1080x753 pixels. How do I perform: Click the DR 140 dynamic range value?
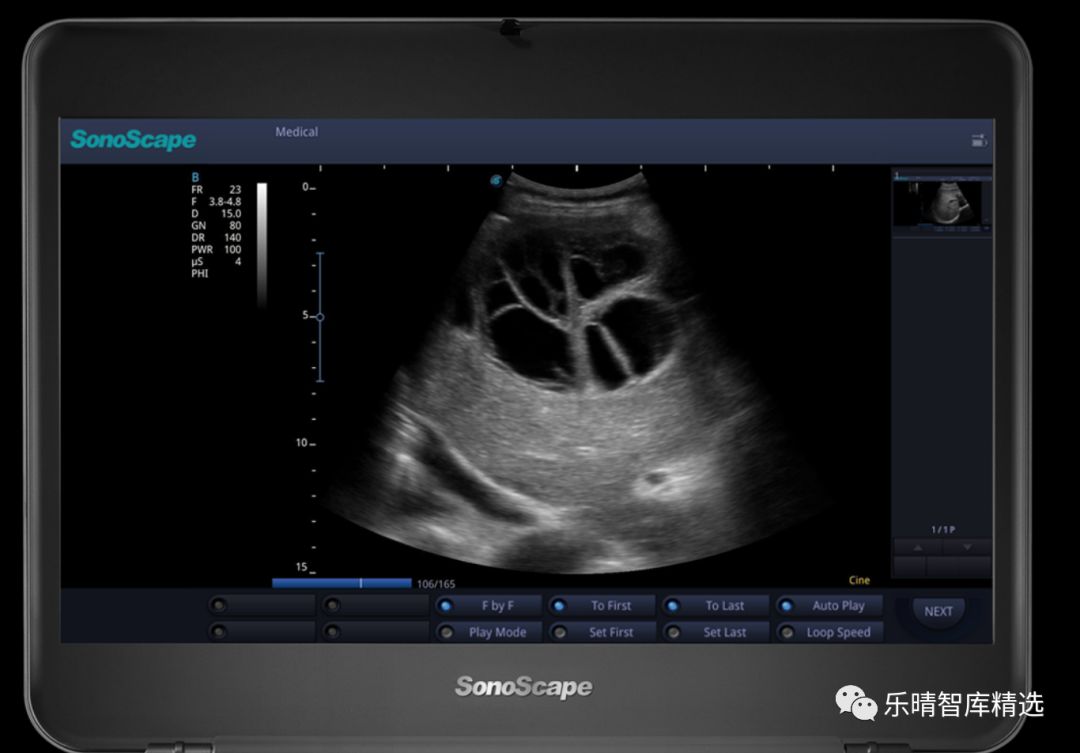tap(216, 238)
